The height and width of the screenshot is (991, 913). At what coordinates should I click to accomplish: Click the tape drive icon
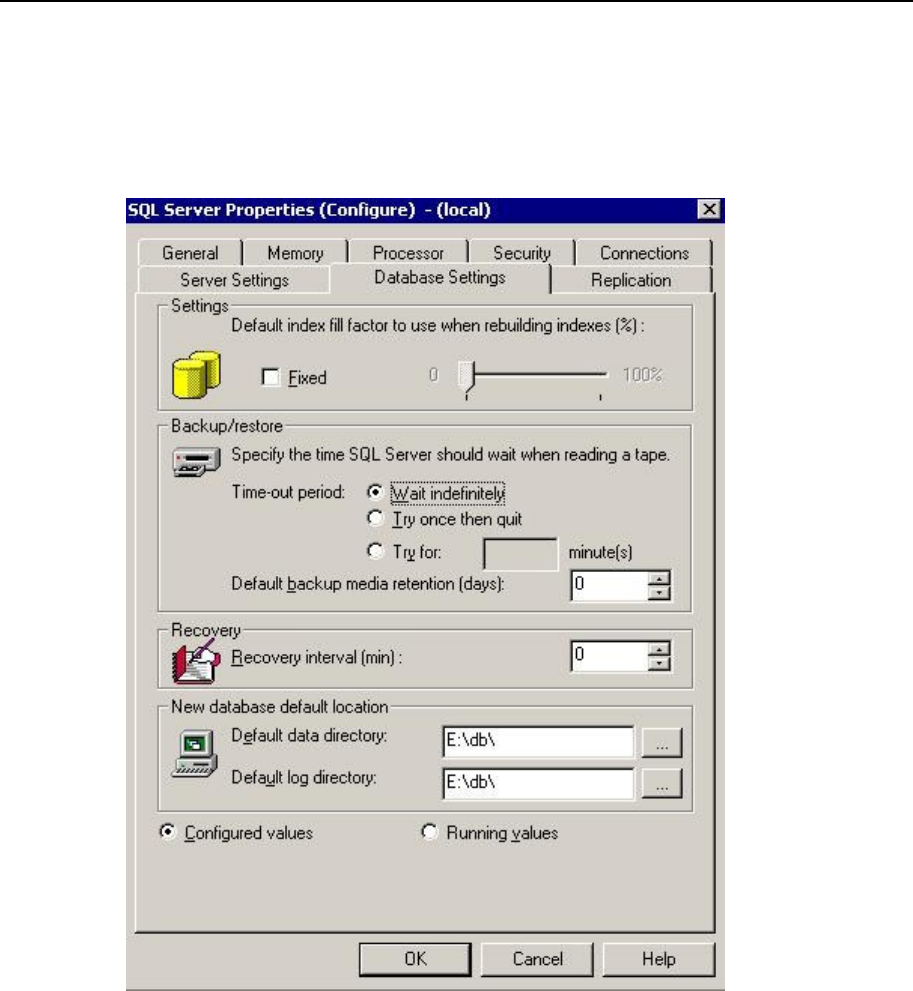click(197, 461)
